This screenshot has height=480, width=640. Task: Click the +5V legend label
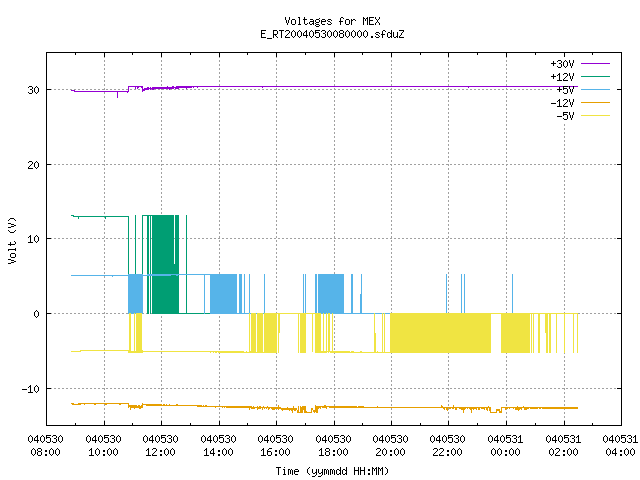(x=565, y=90)
